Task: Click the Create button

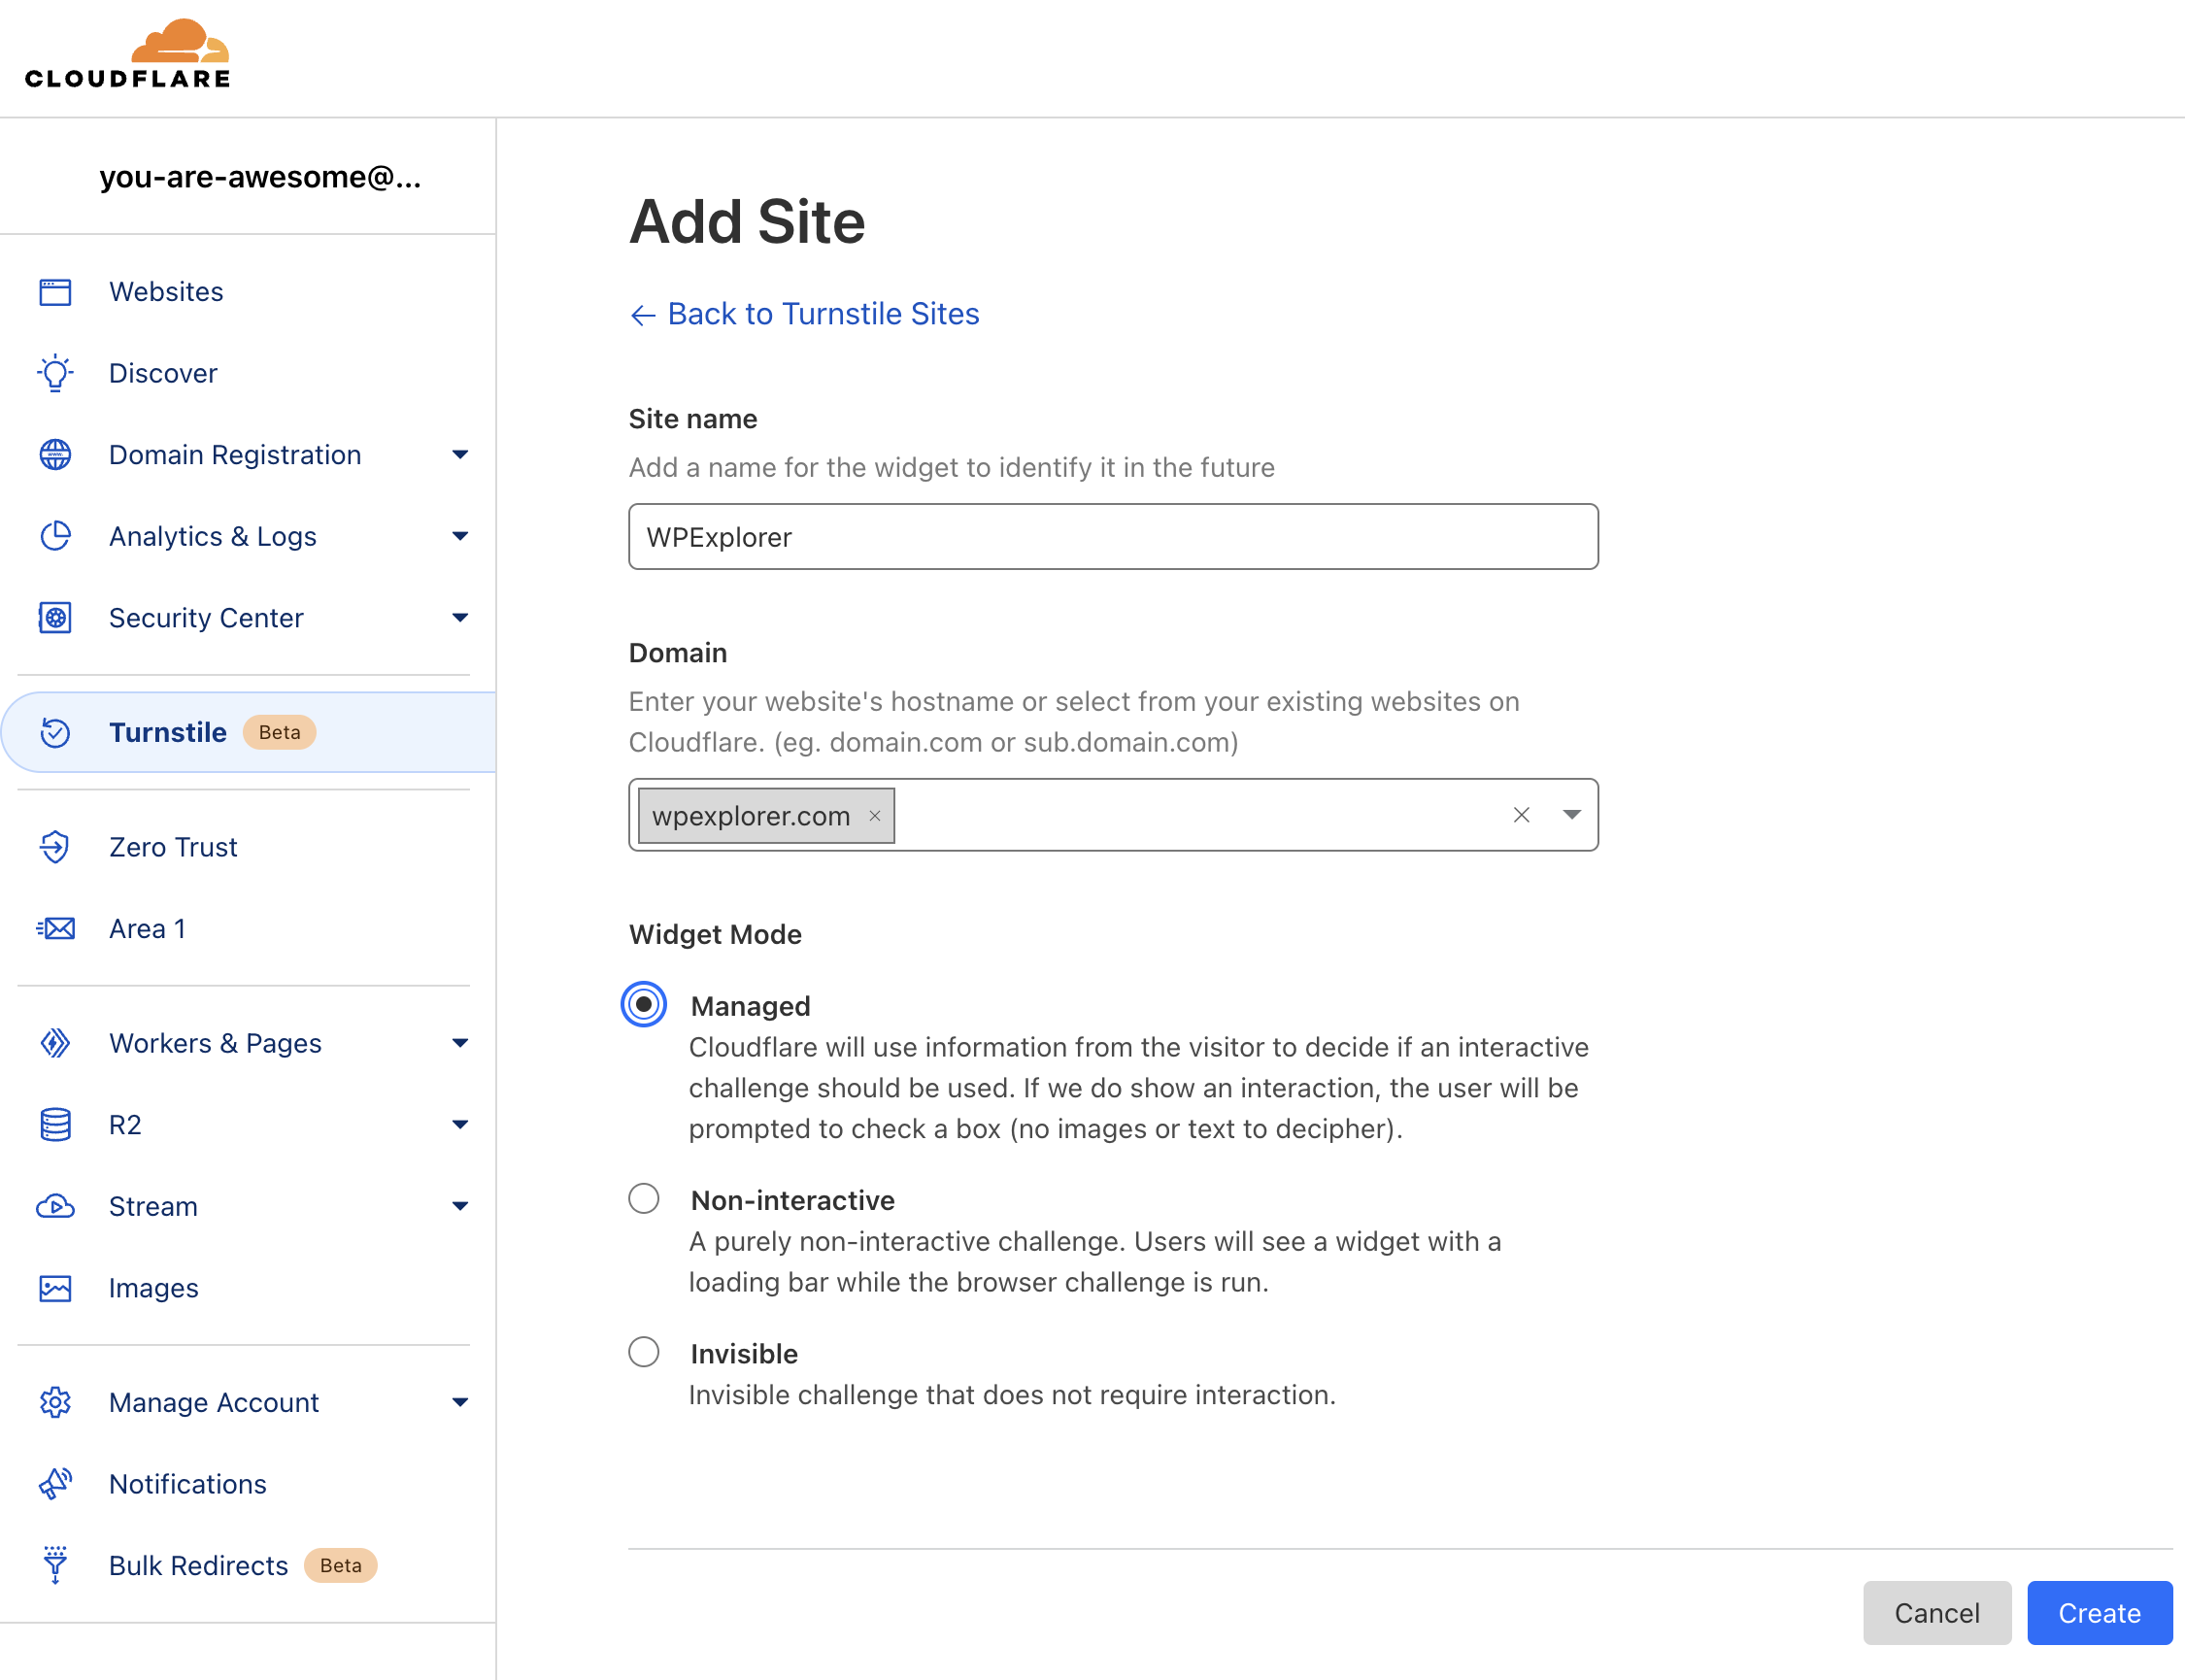Action: tap(2099, 1613)
